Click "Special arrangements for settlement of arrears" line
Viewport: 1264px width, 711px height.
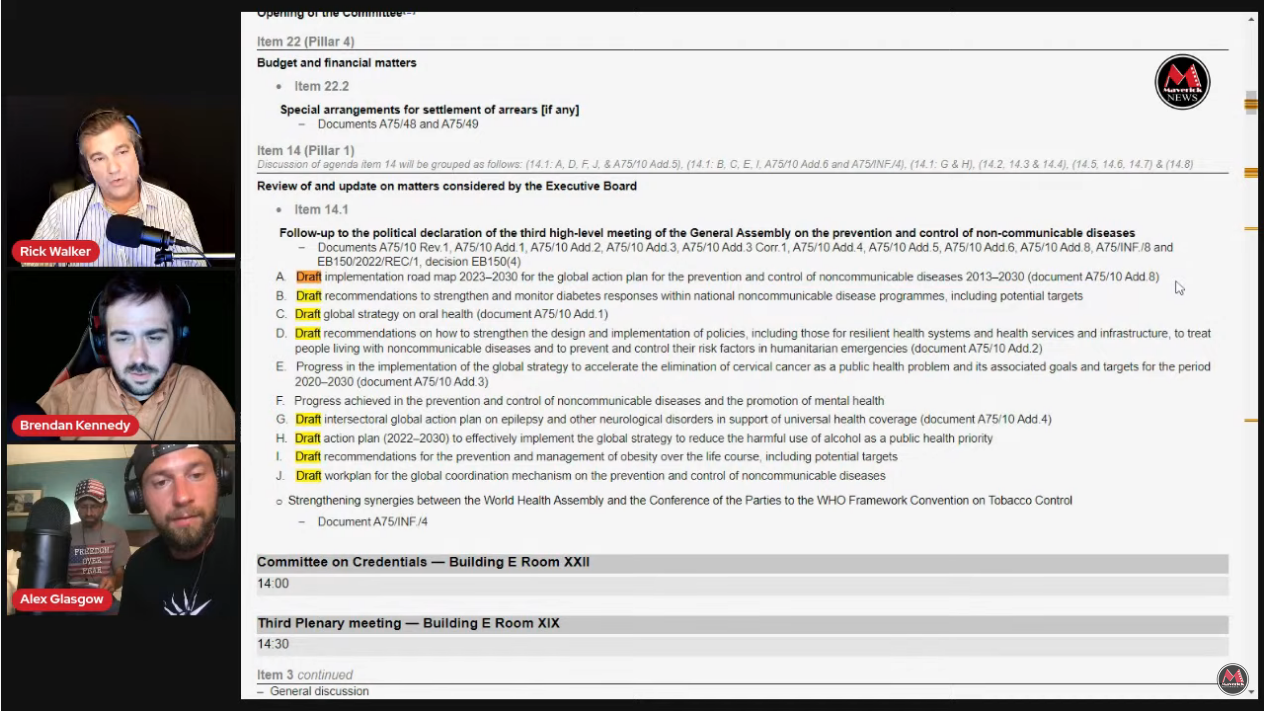click(429, 110)
